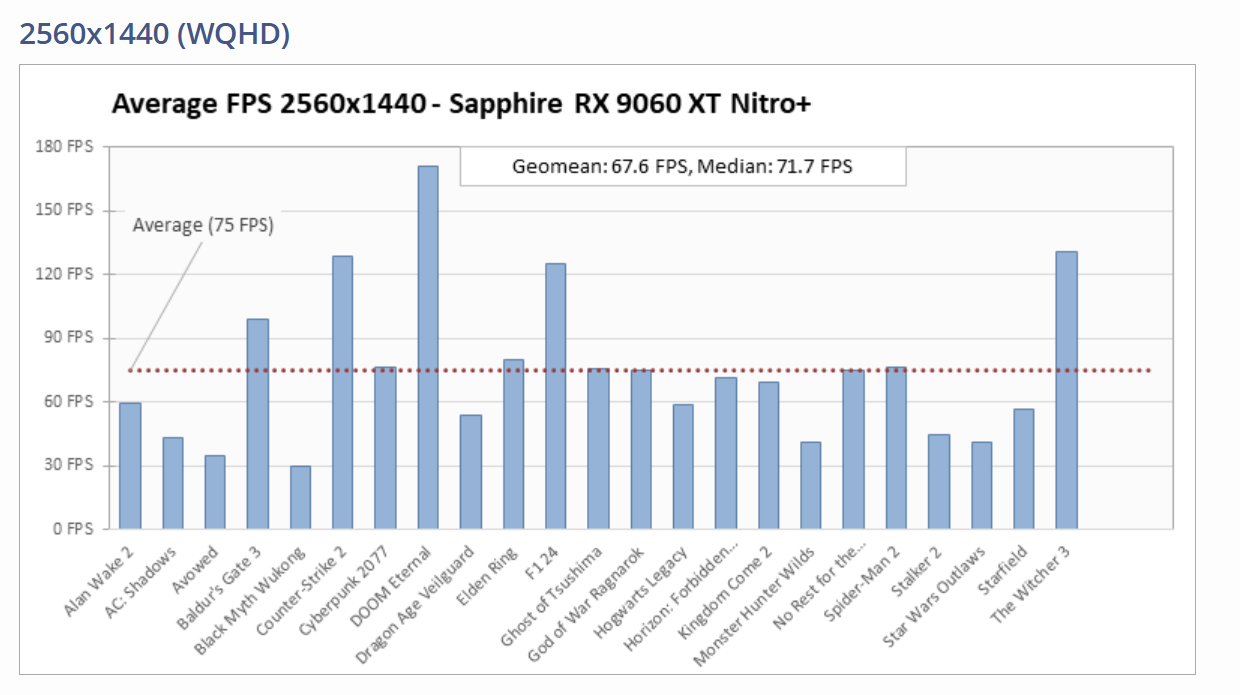Click the Geomean and Median text box
Screen dimensions: 1240x695
coord(683,166)
